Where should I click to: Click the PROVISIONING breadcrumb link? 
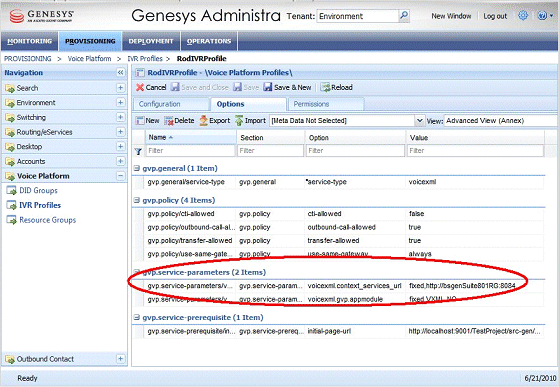click(x=27, y=58)
